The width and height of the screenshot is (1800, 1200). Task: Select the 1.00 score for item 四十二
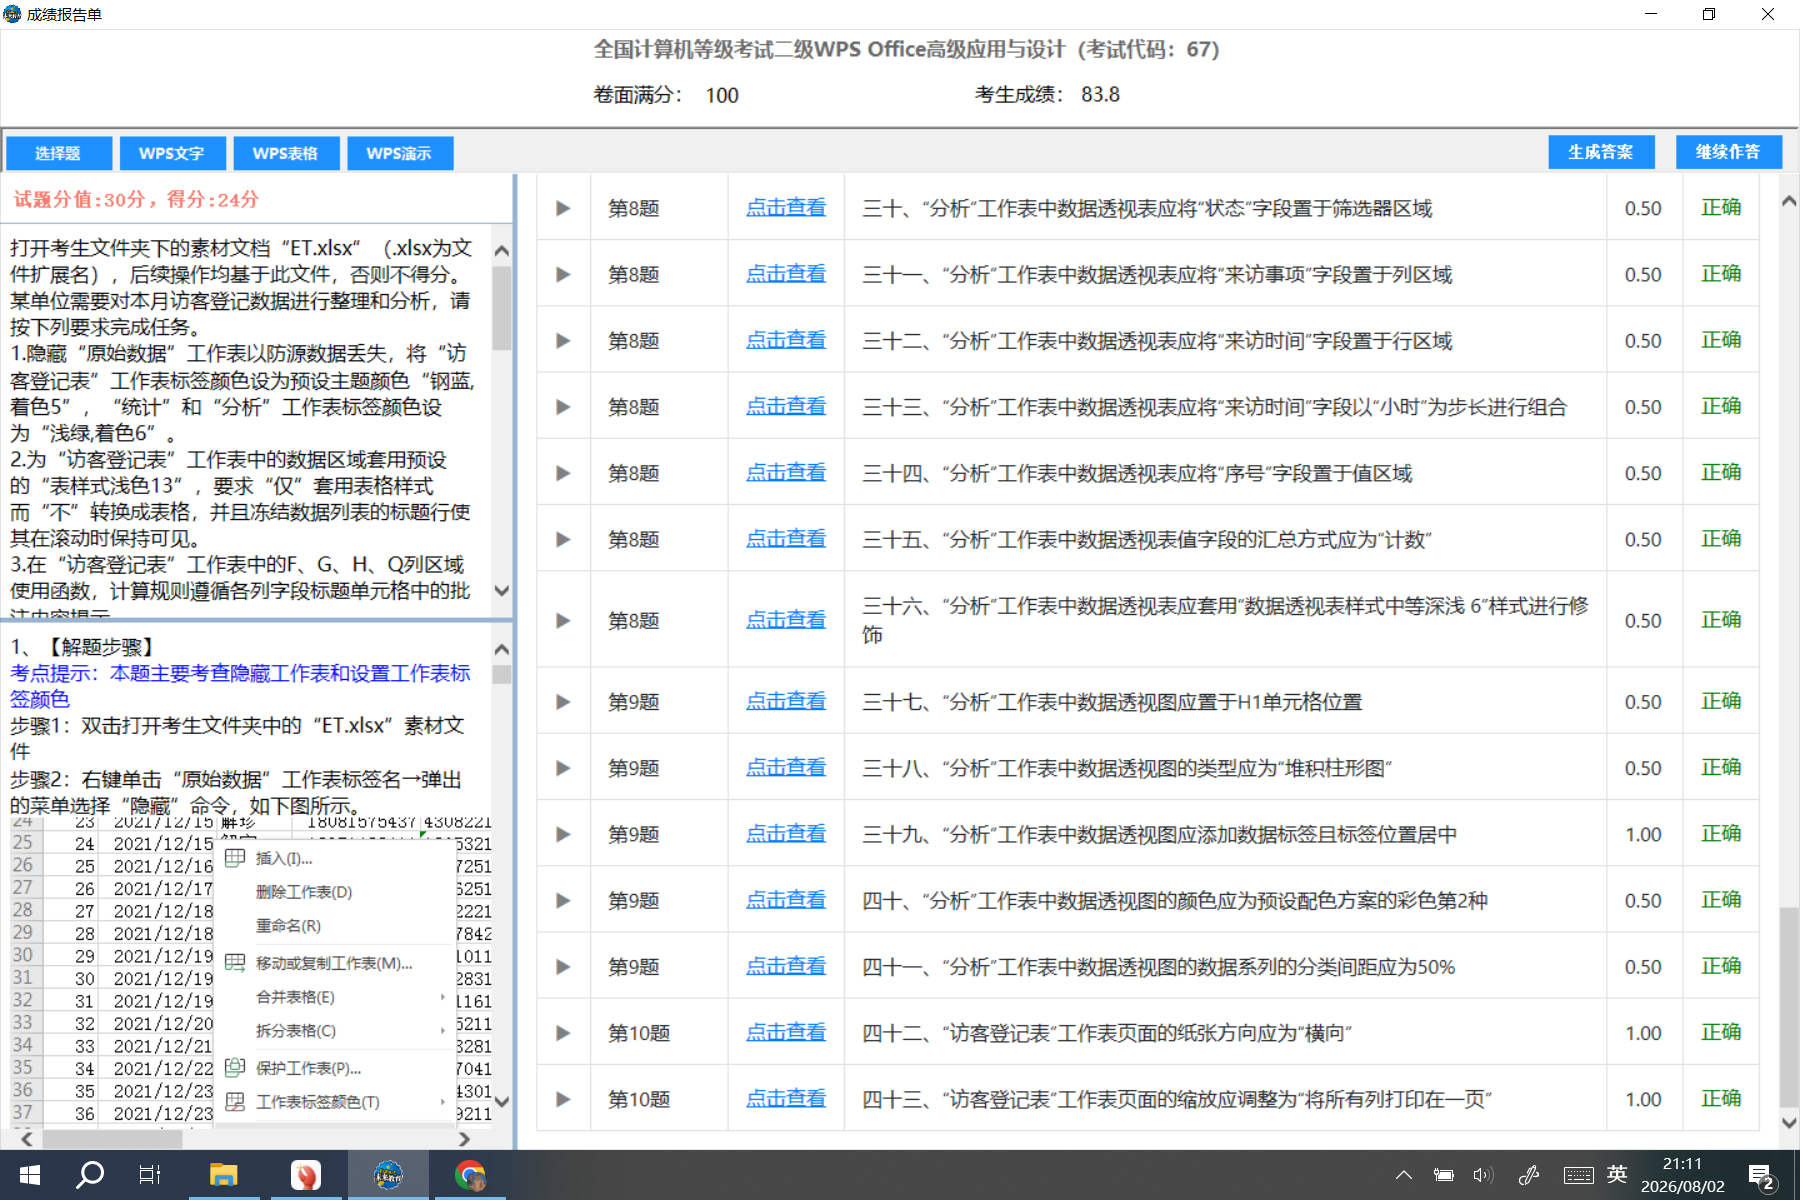point(1643,1033)
